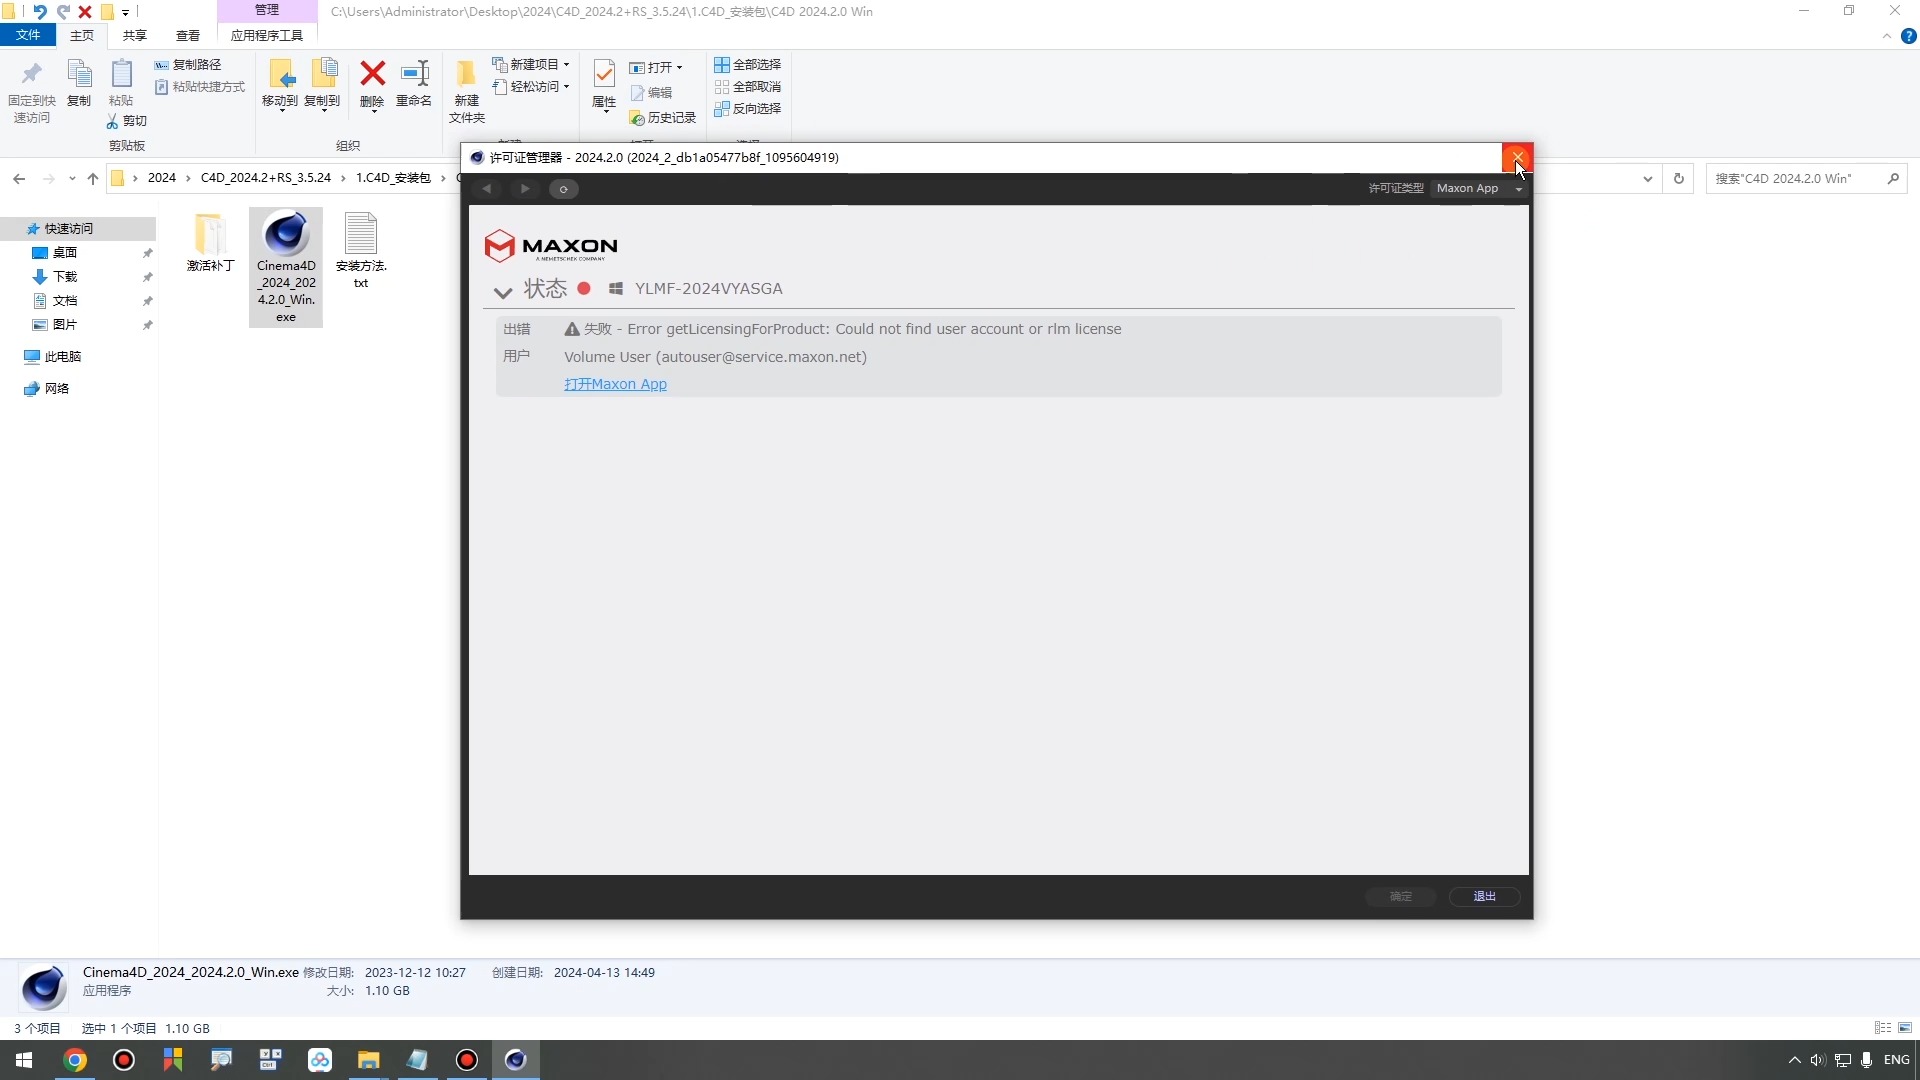Click 粘贴快捷方式 in the ribbon

pos(200,87)
